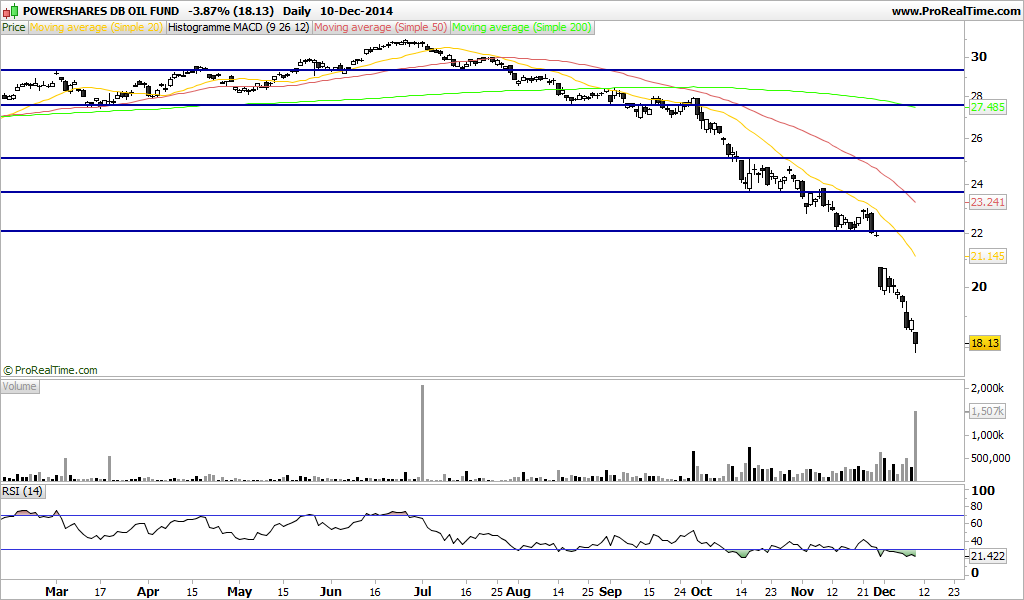Click the 1,000k volume axis label
Image resolution: width=1024 pixels, height=600 pixels.
point(987,435)
